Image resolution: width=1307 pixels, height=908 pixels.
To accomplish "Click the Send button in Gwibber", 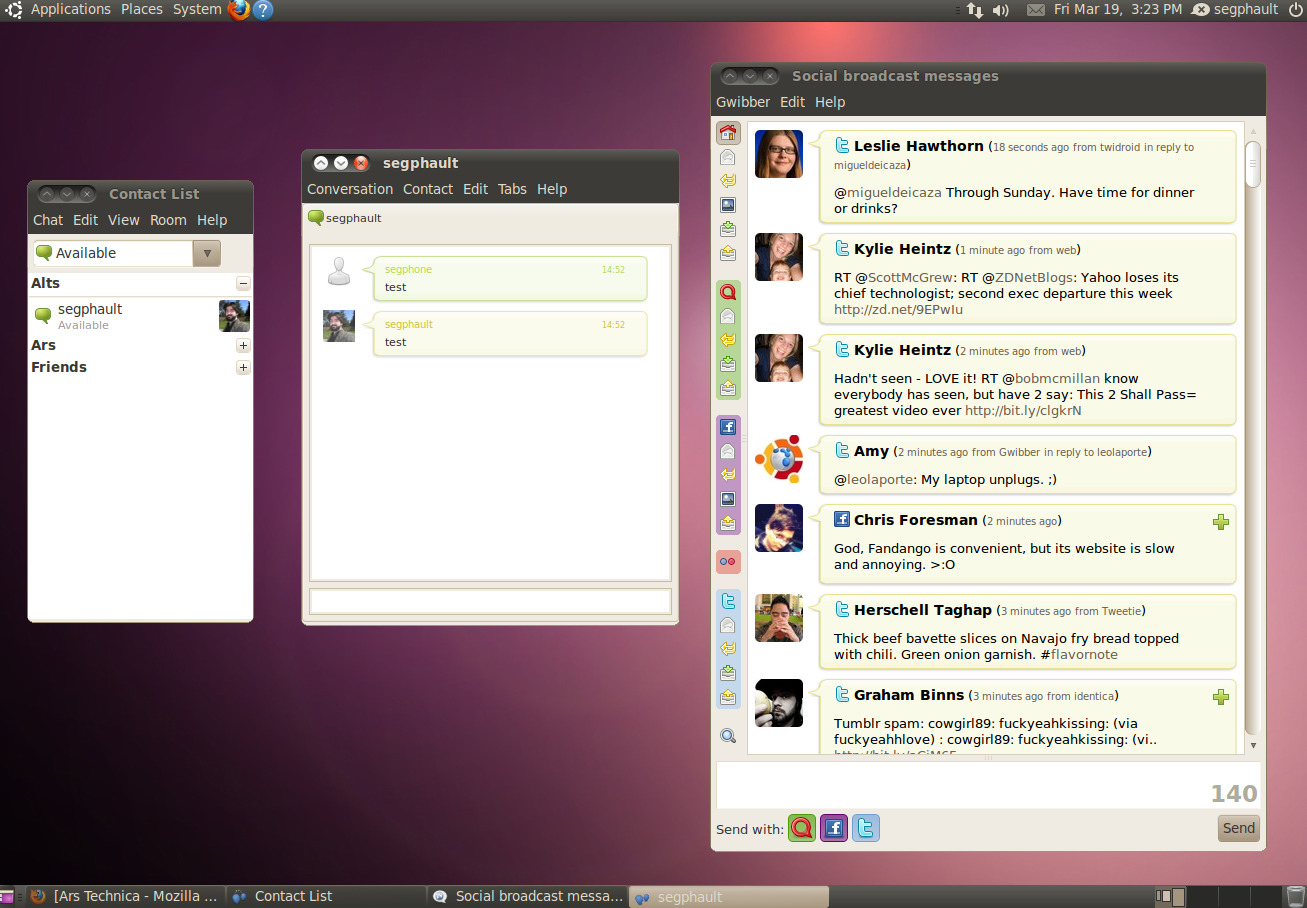I will [1239, 828].
